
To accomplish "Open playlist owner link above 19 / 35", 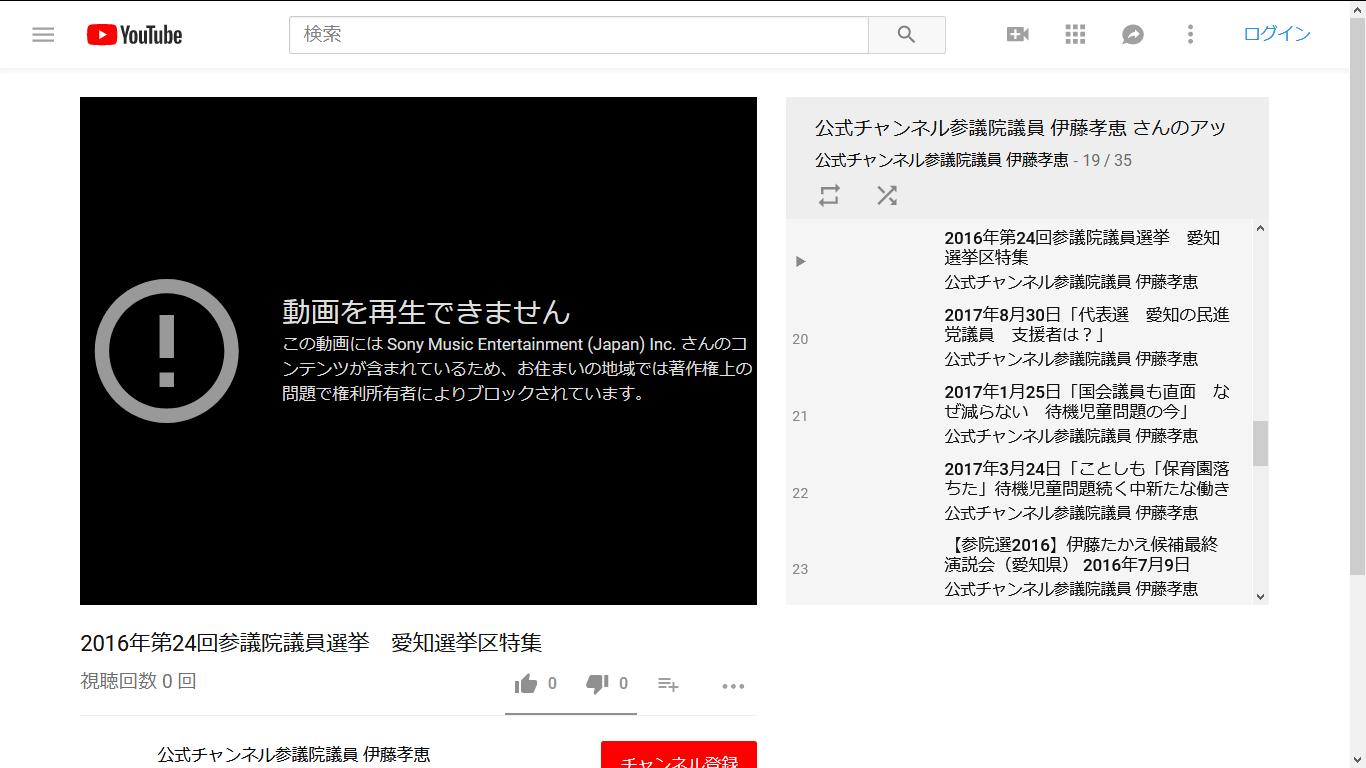I will (x=942, y=160).
